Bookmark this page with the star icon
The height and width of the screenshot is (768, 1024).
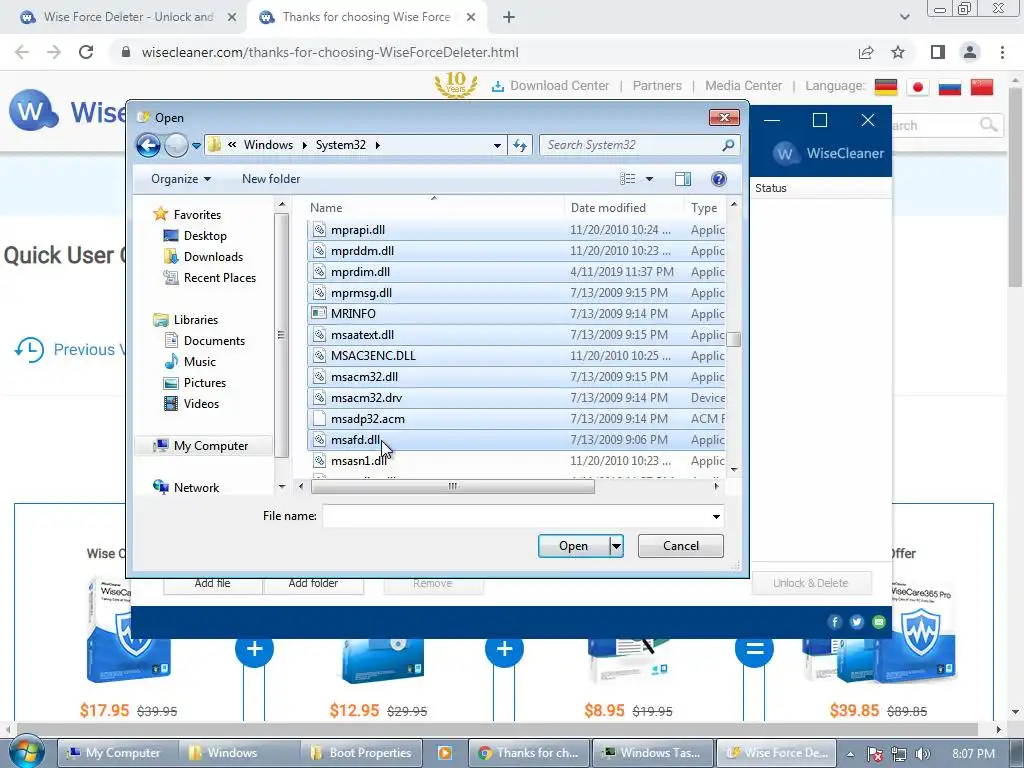click(898, 52)
